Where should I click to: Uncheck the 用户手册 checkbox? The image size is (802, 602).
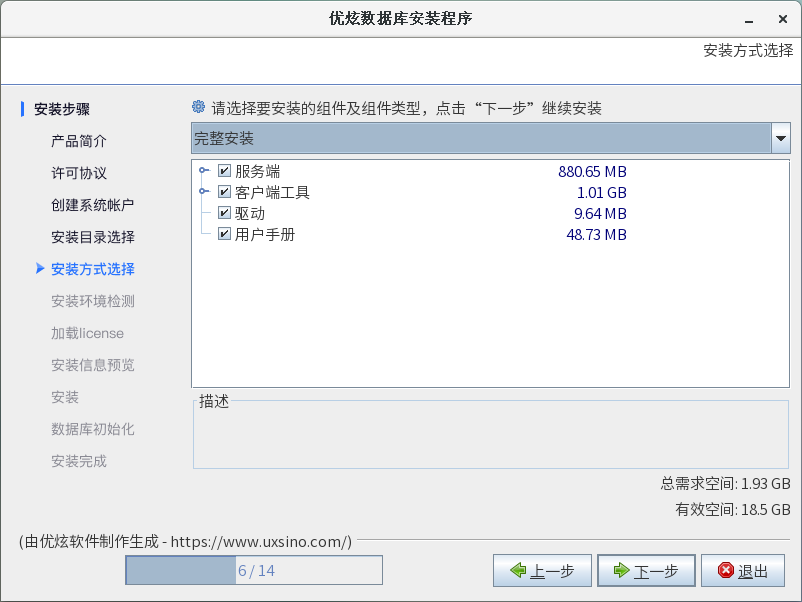click(224, 234)
